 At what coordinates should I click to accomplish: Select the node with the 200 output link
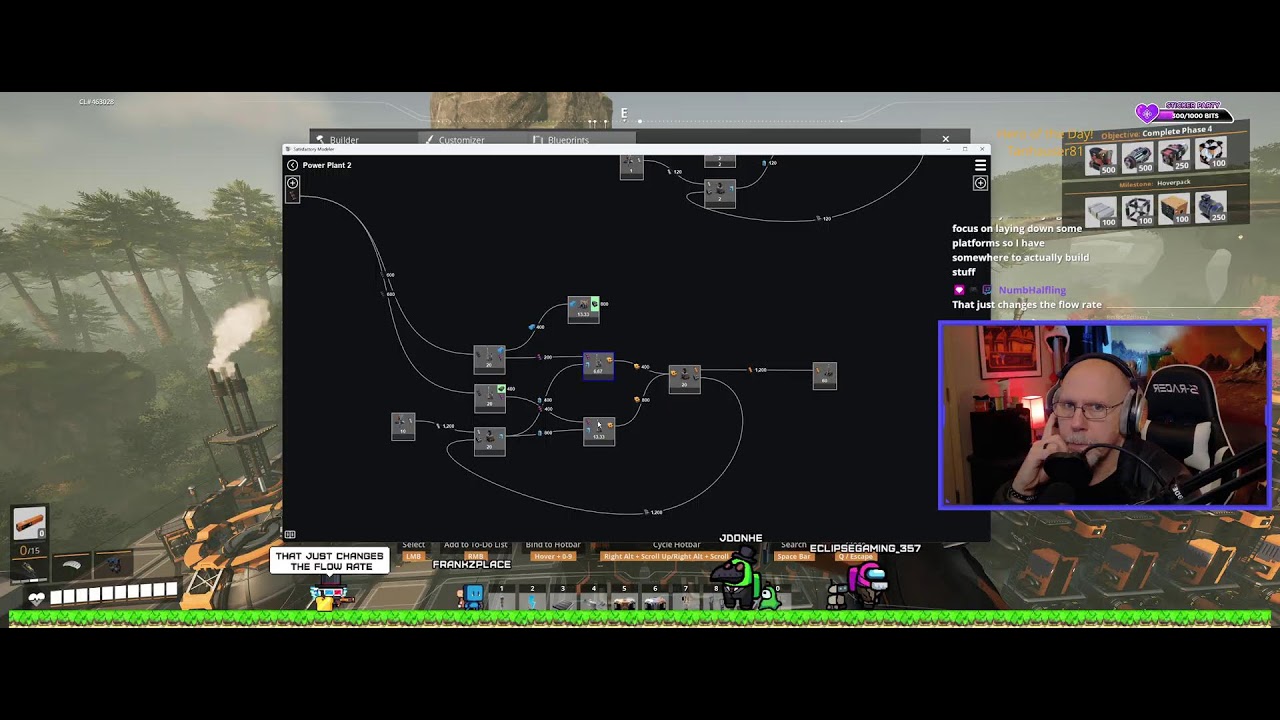(489, 358)
